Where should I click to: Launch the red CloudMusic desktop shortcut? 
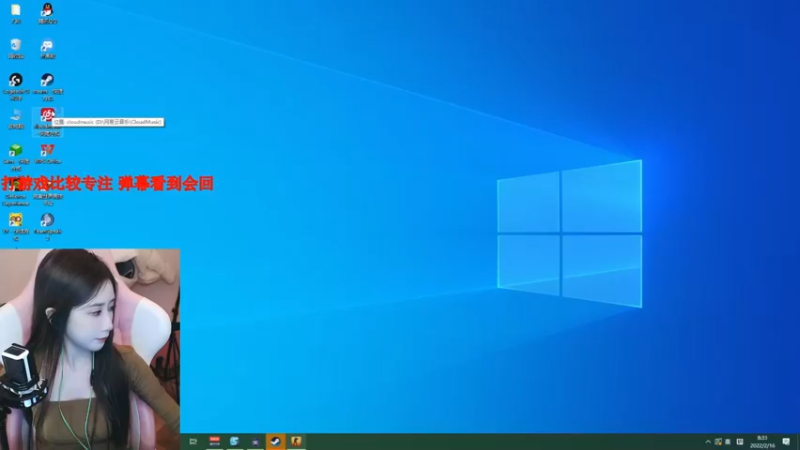(47, 115)
